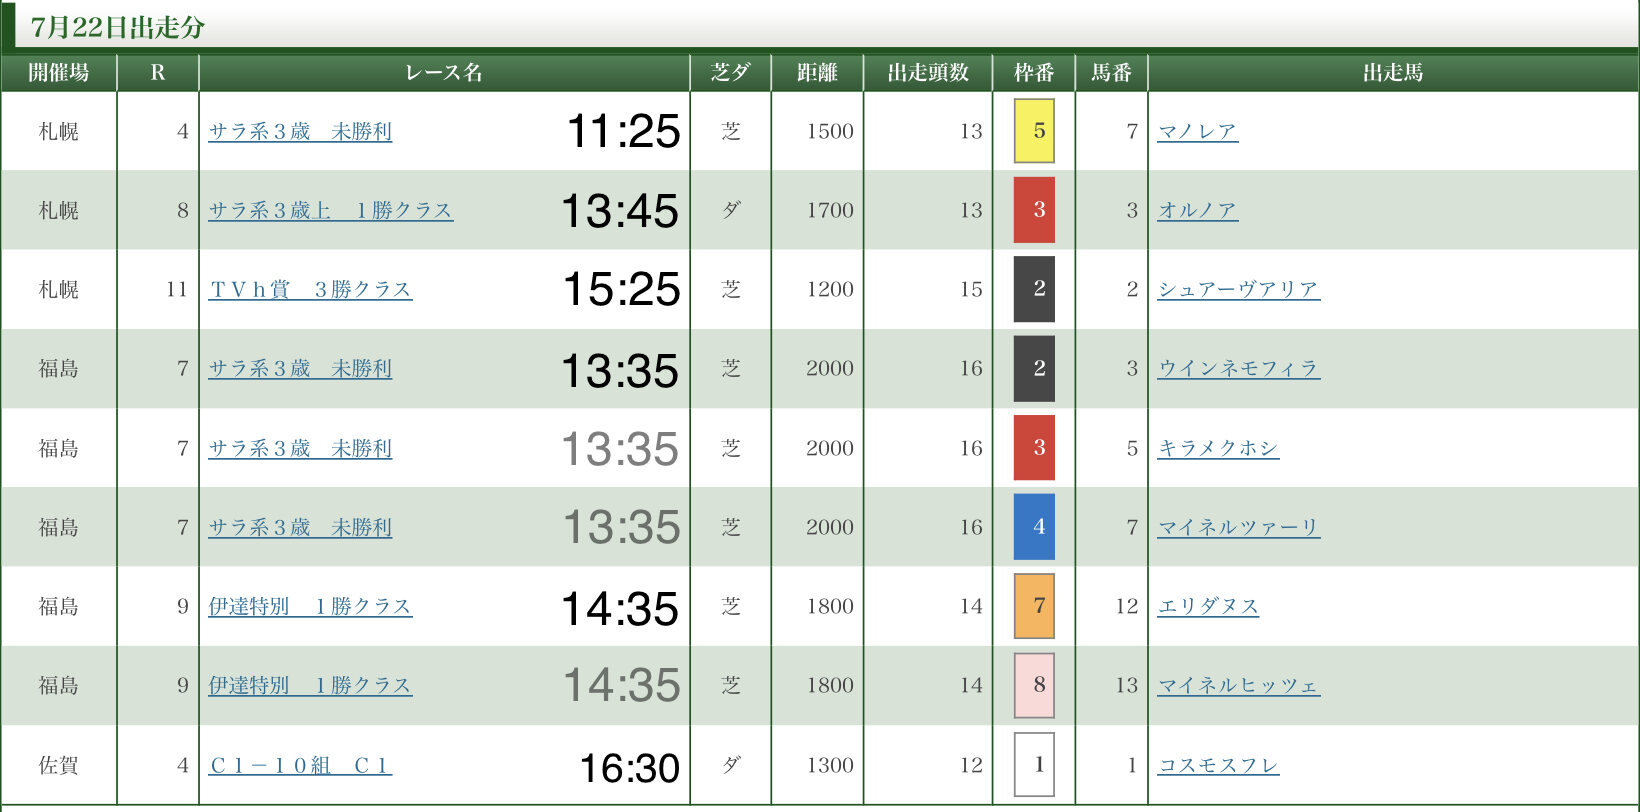The height and width of the screenshot is (812, 1640).
Task: Open the TVh賞 3勝クラス race link
Action: point(310,289)
